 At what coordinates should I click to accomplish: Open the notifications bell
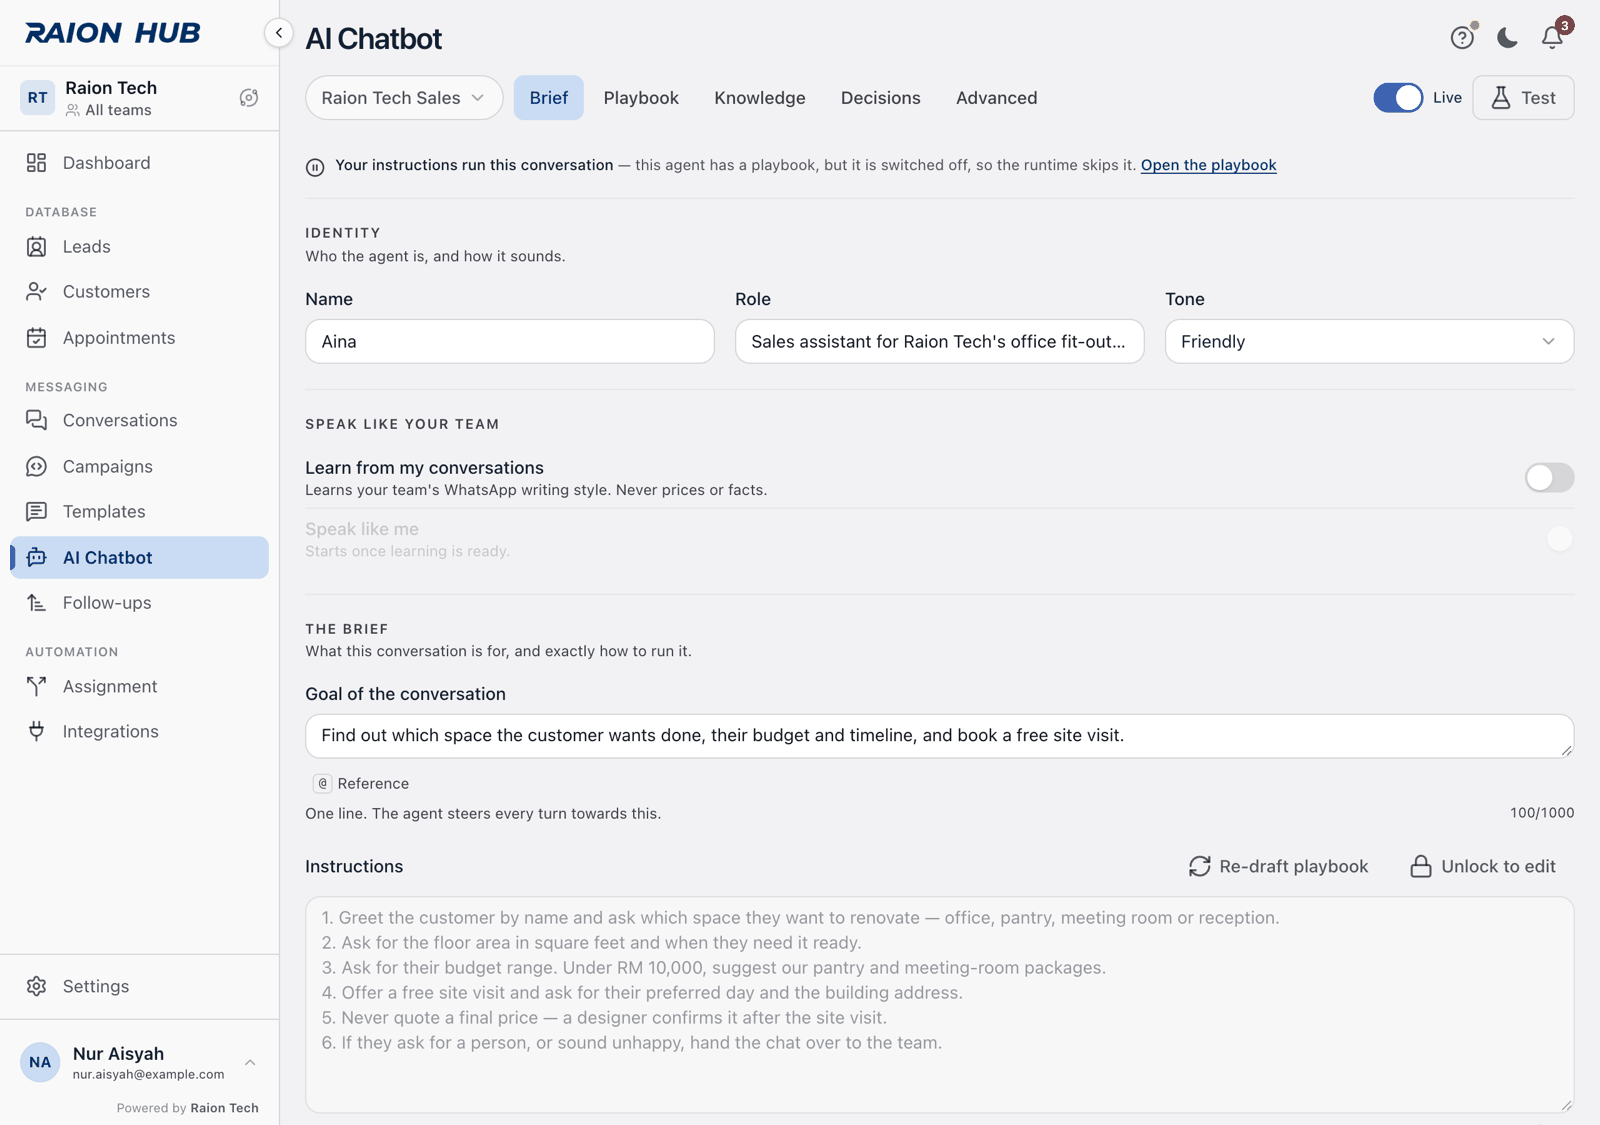point(1552,37)
